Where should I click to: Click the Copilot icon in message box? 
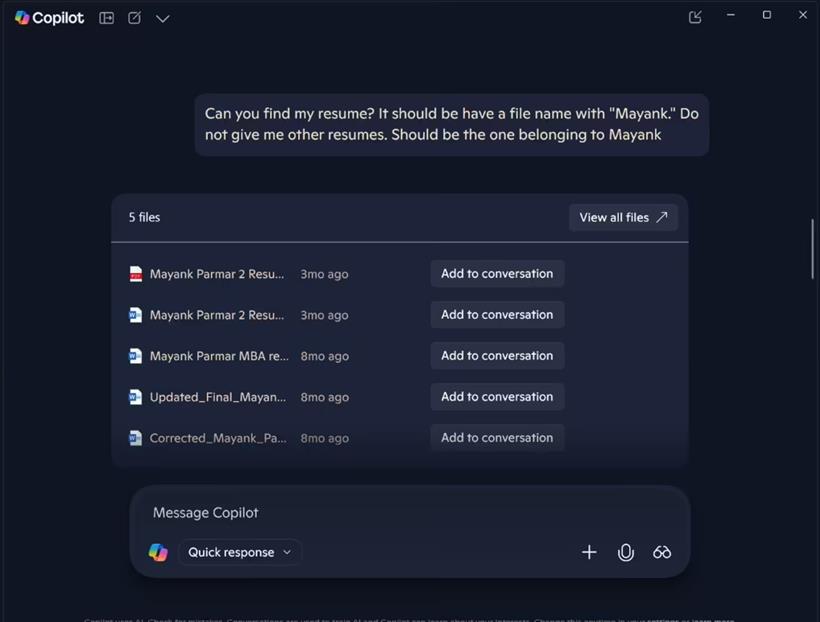pyautogui.click(x=158, y=552)
